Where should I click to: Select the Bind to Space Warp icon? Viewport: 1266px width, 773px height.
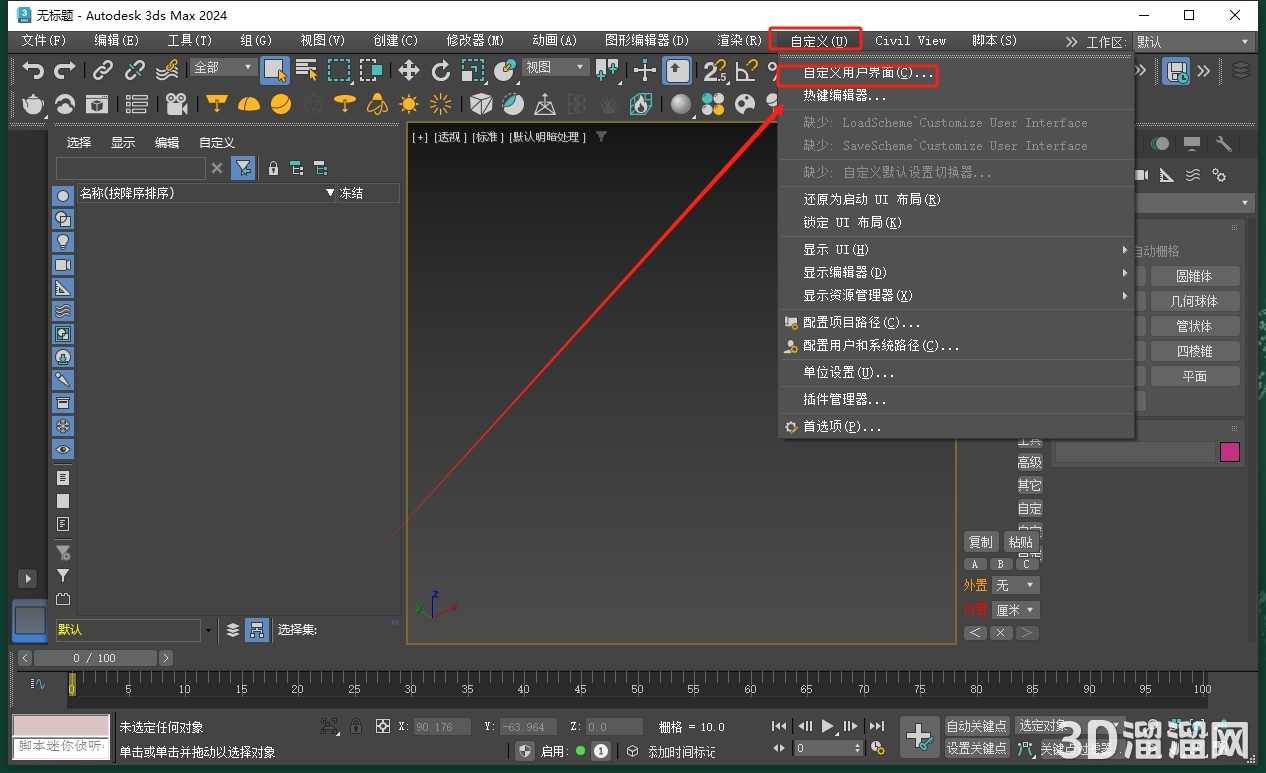pyautogui.click(x=167, y=70)
